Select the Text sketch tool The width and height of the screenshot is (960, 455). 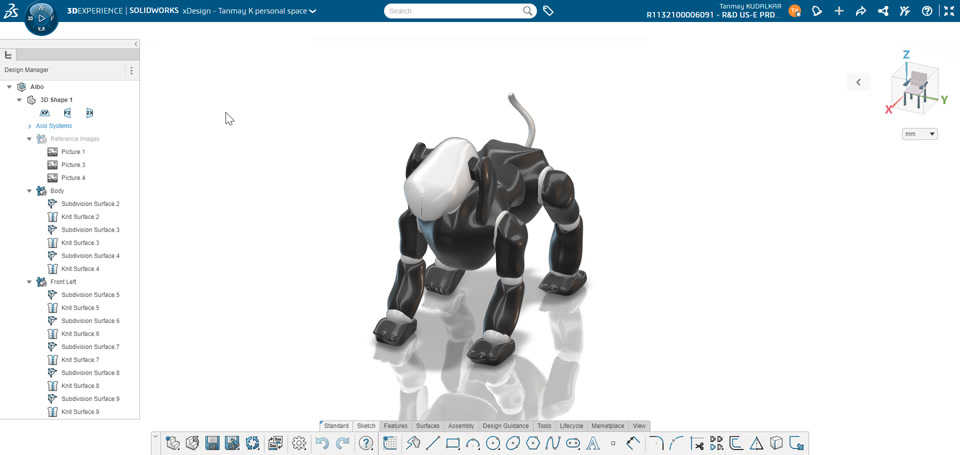coord(592,443)
